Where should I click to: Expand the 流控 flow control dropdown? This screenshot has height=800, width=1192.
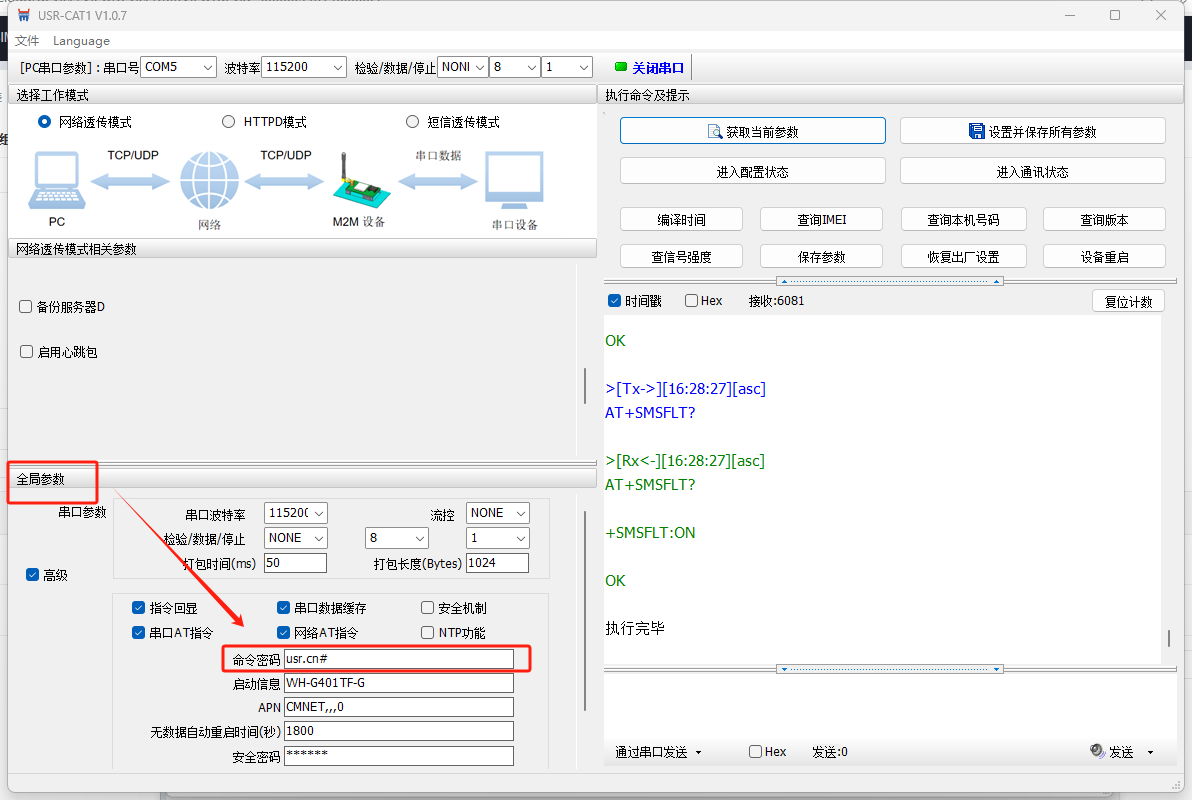pos(497,513)
